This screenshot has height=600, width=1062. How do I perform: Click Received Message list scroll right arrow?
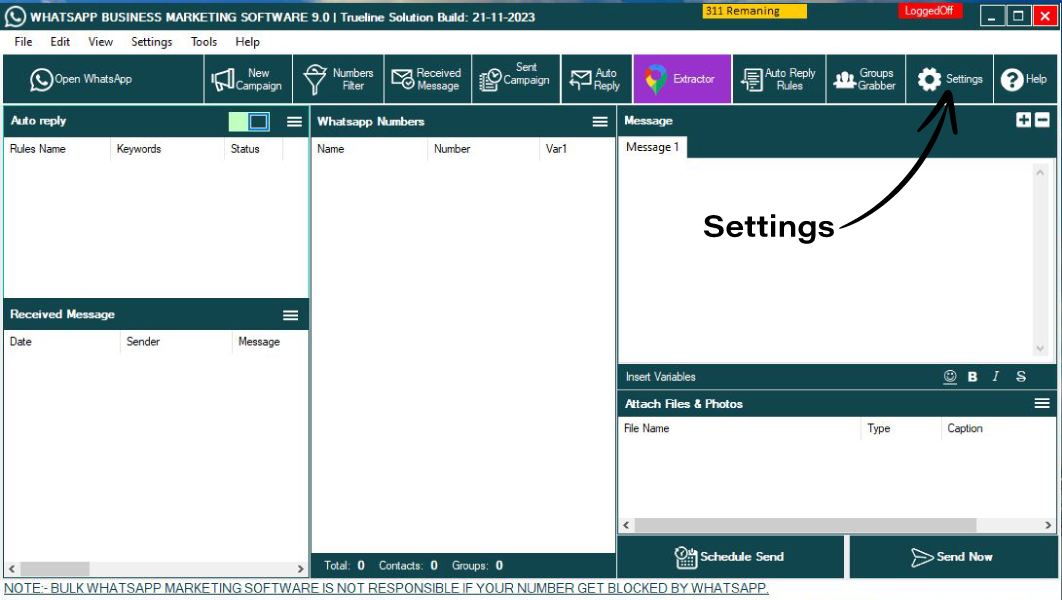300,569
